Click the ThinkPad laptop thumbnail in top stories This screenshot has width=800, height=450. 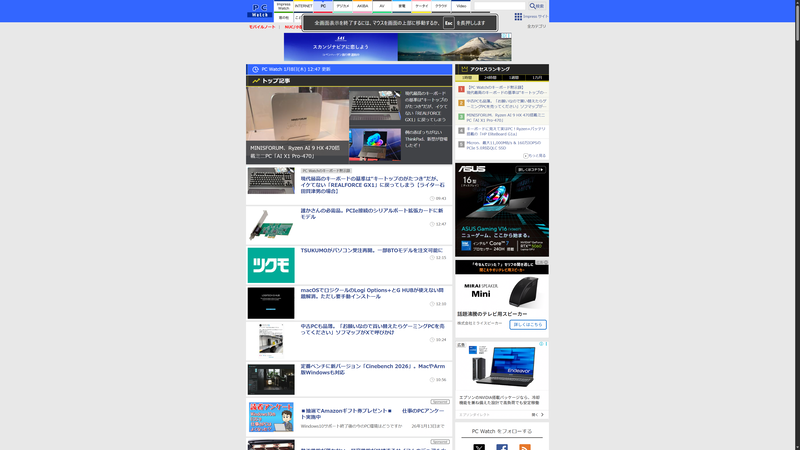(375, 144)
